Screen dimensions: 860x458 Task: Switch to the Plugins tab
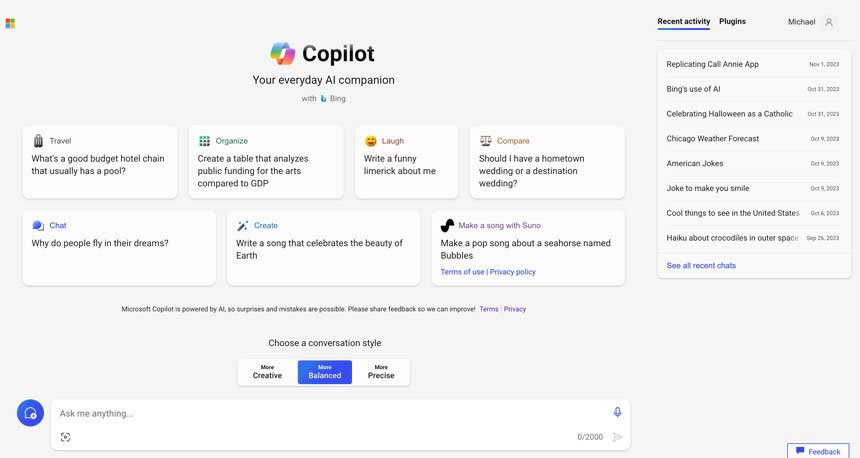click(x=732, y=21)
